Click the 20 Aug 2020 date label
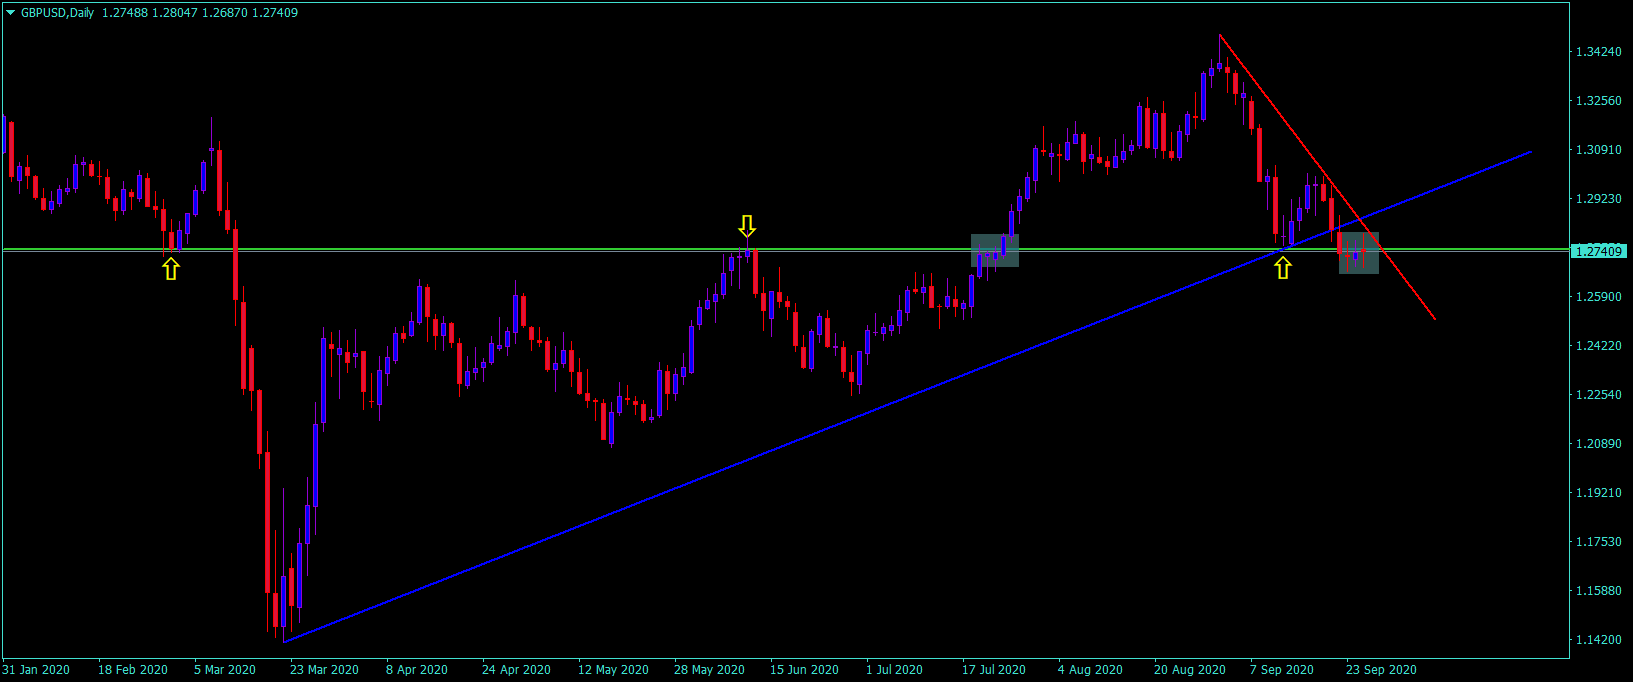The width and height of the screenshot is (1633, 682). click(1190, 670)
